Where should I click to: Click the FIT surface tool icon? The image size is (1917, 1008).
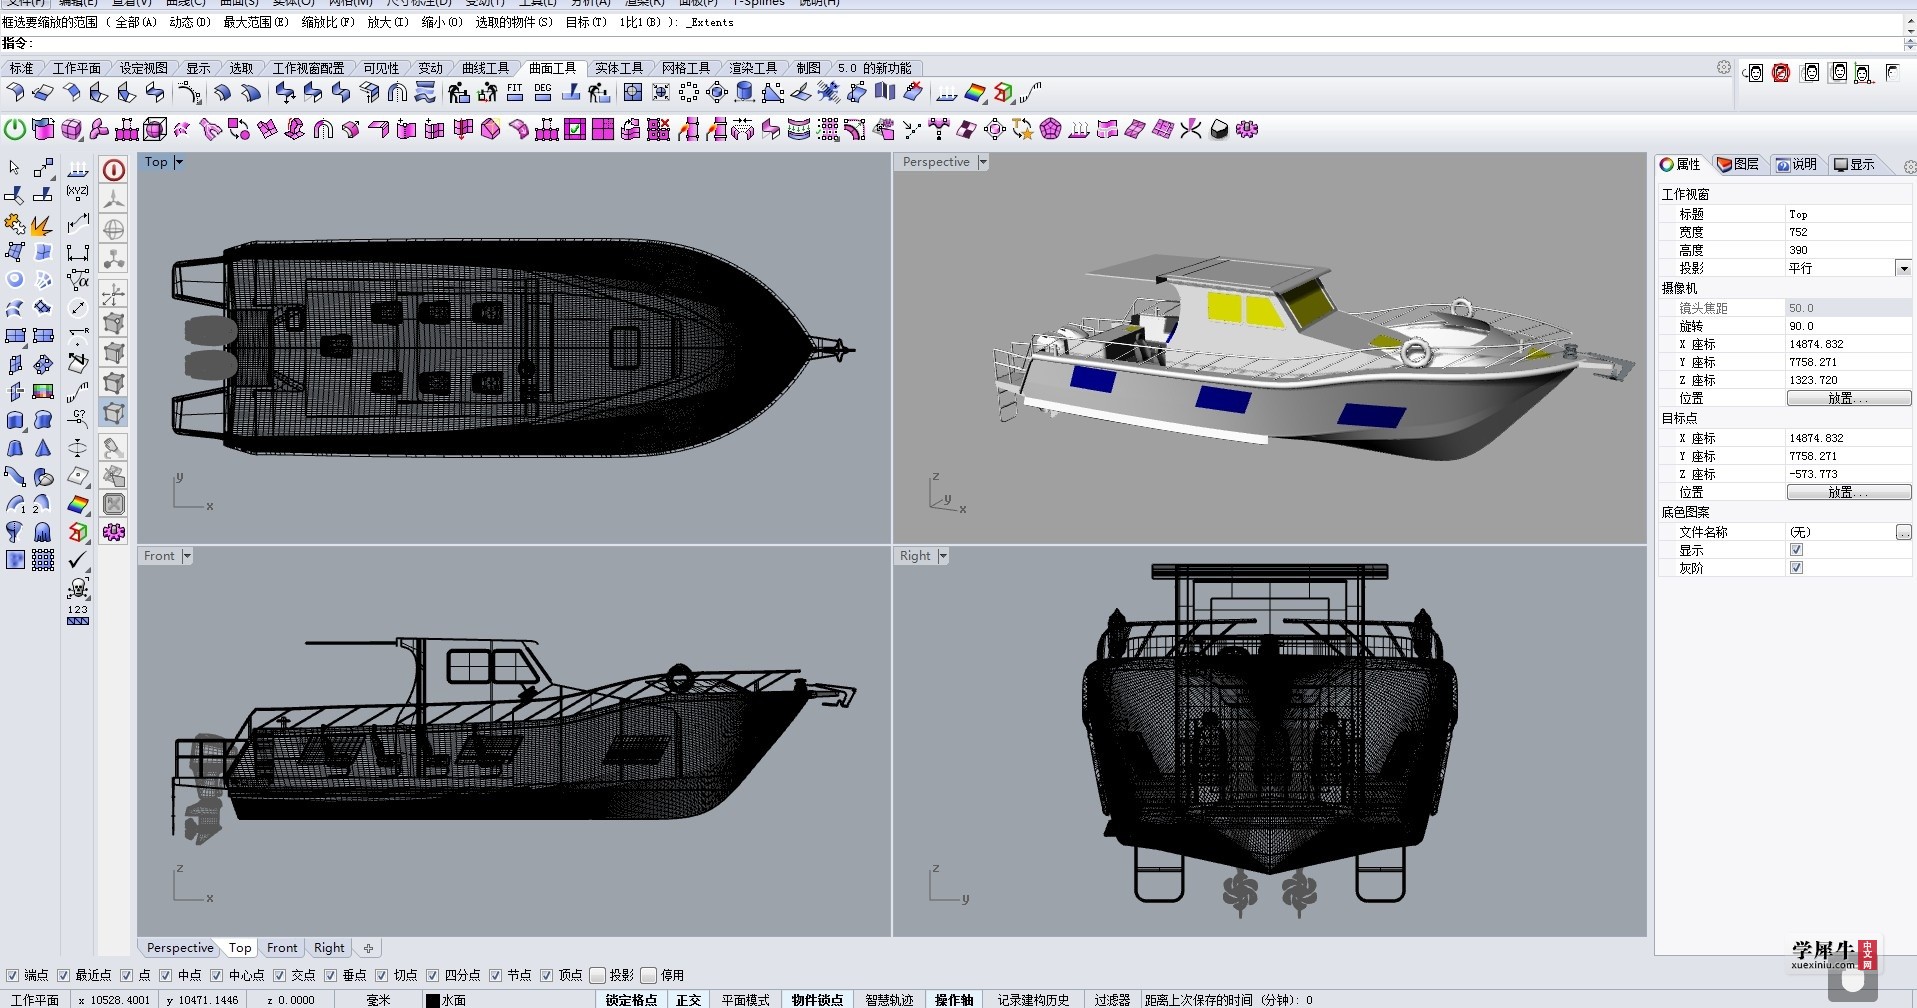tap(515, 93)
